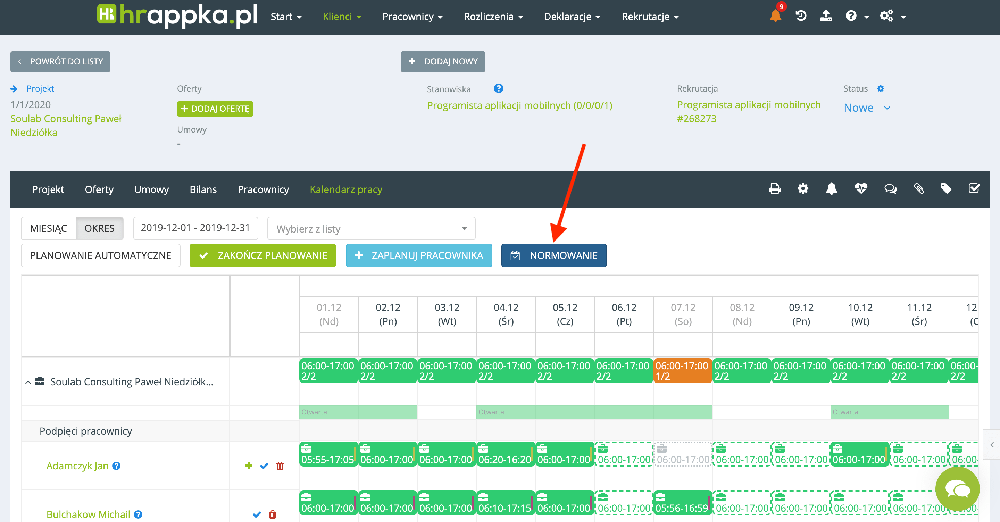
Task: Delete Bulchakow Michail using trash icon
Action: pos(272,514)
